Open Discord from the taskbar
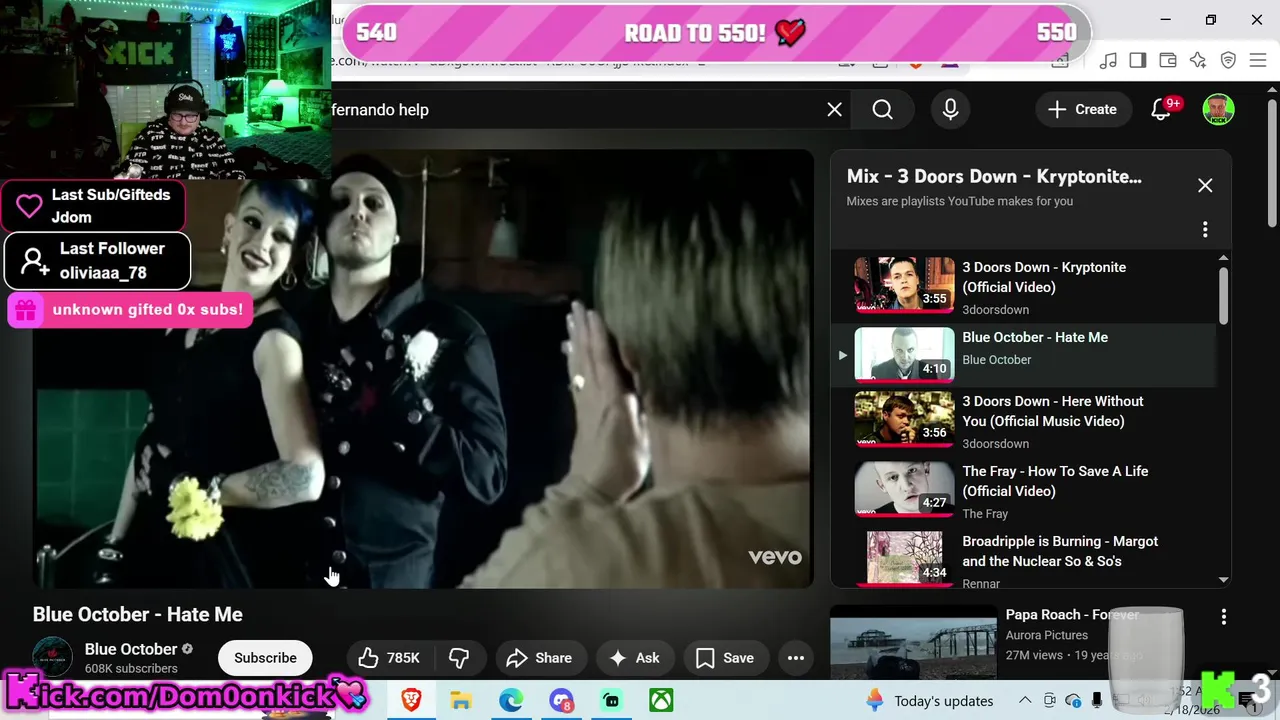 561,701
